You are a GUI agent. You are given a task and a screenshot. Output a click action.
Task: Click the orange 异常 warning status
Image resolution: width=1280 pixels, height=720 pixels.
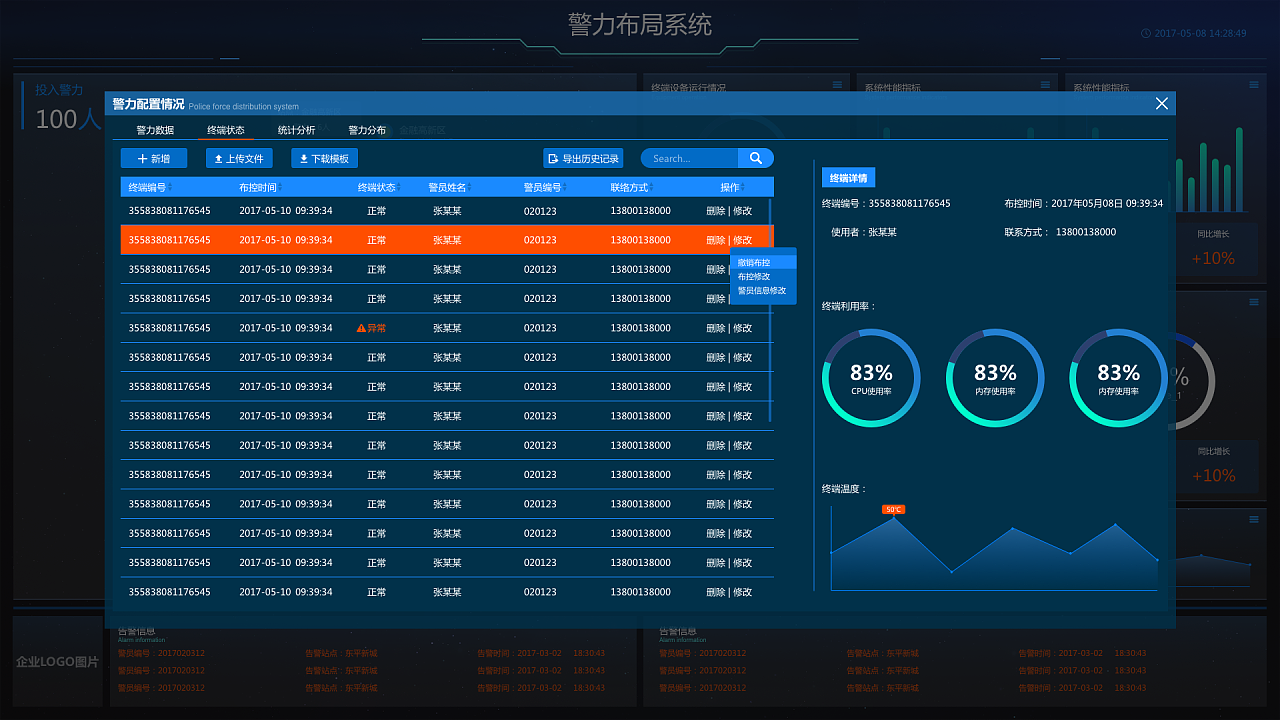click(371, 328)
